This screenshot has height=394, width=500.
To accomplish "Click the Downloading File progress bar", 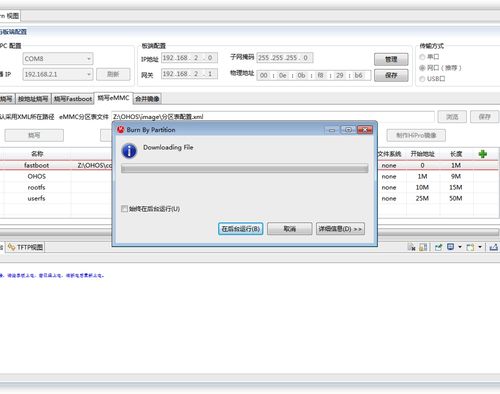I will pyautogui.click(x=245, y=169).
